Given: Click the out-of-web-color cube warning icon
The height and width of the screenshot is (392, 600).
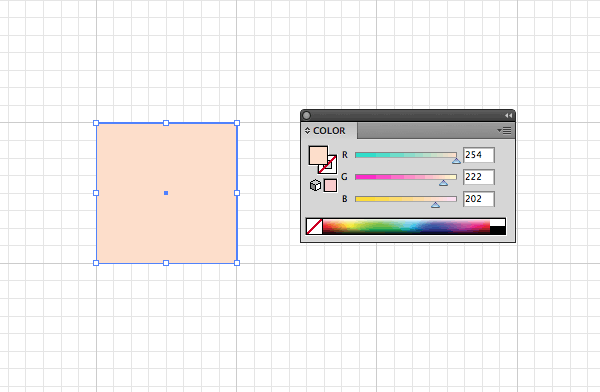Looking at the screenshot, I should (x=315, y=185).
